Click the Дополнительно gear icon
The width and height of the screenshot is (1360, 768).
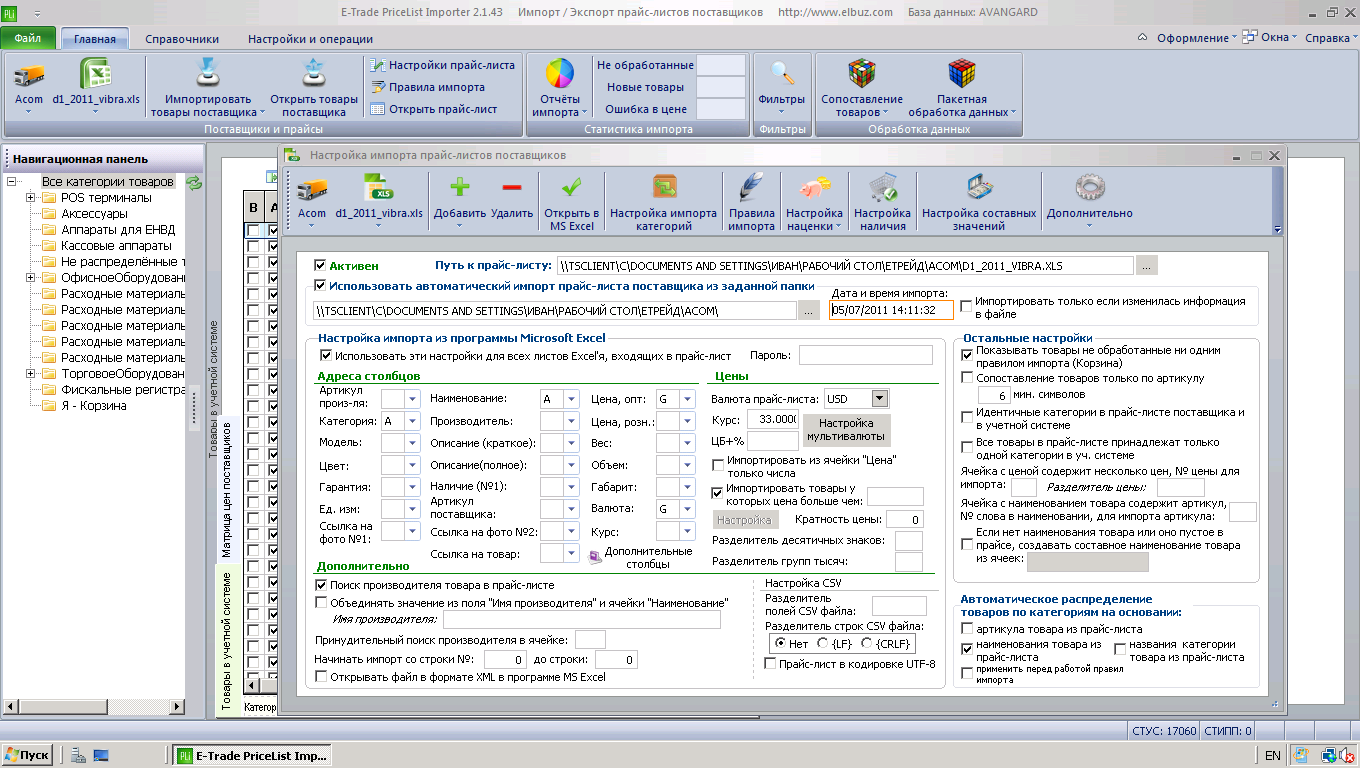pos(1089,189)
